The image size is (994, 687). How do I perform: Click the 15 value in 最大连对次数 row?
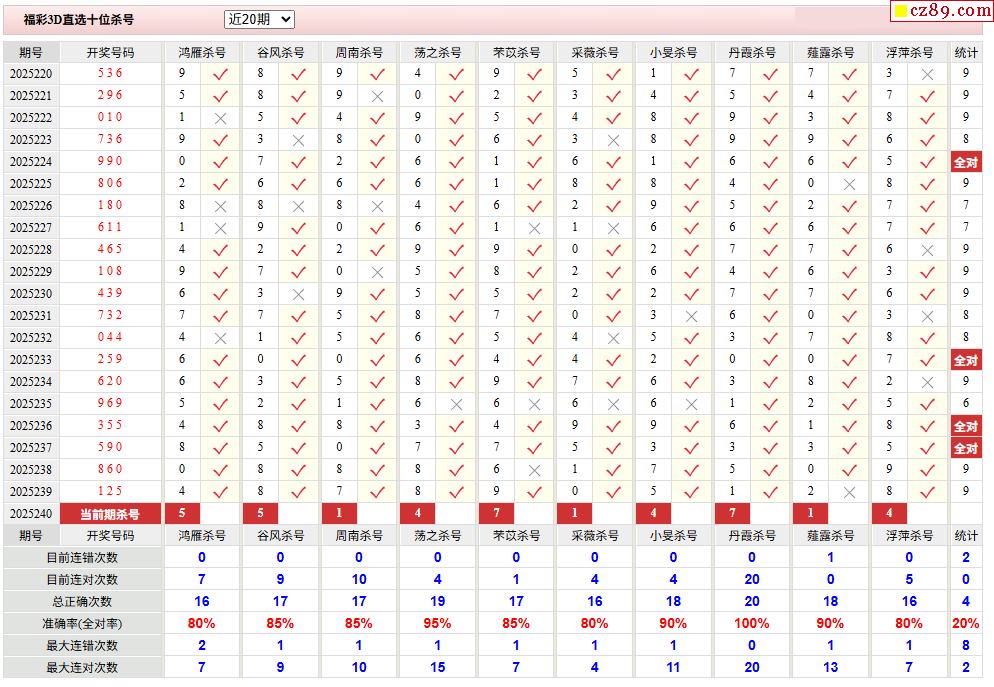point(437,667)
